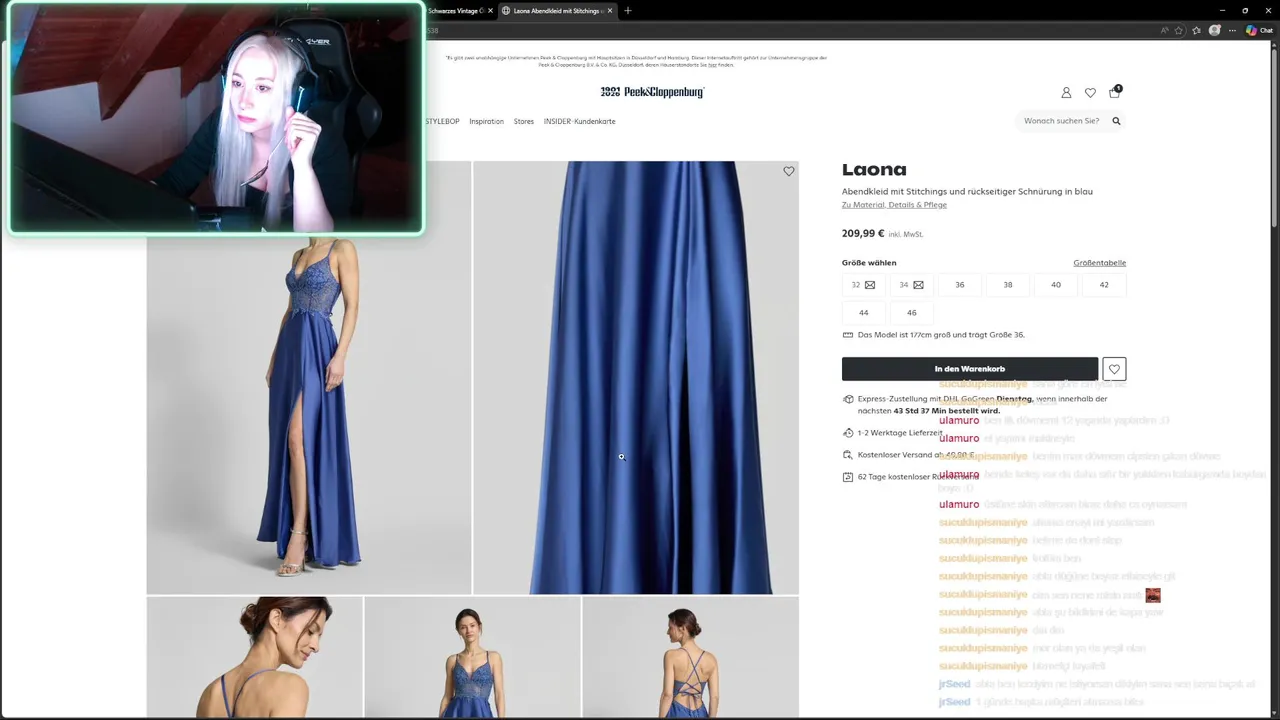Open the Inspiration menu item

point(486,121)
